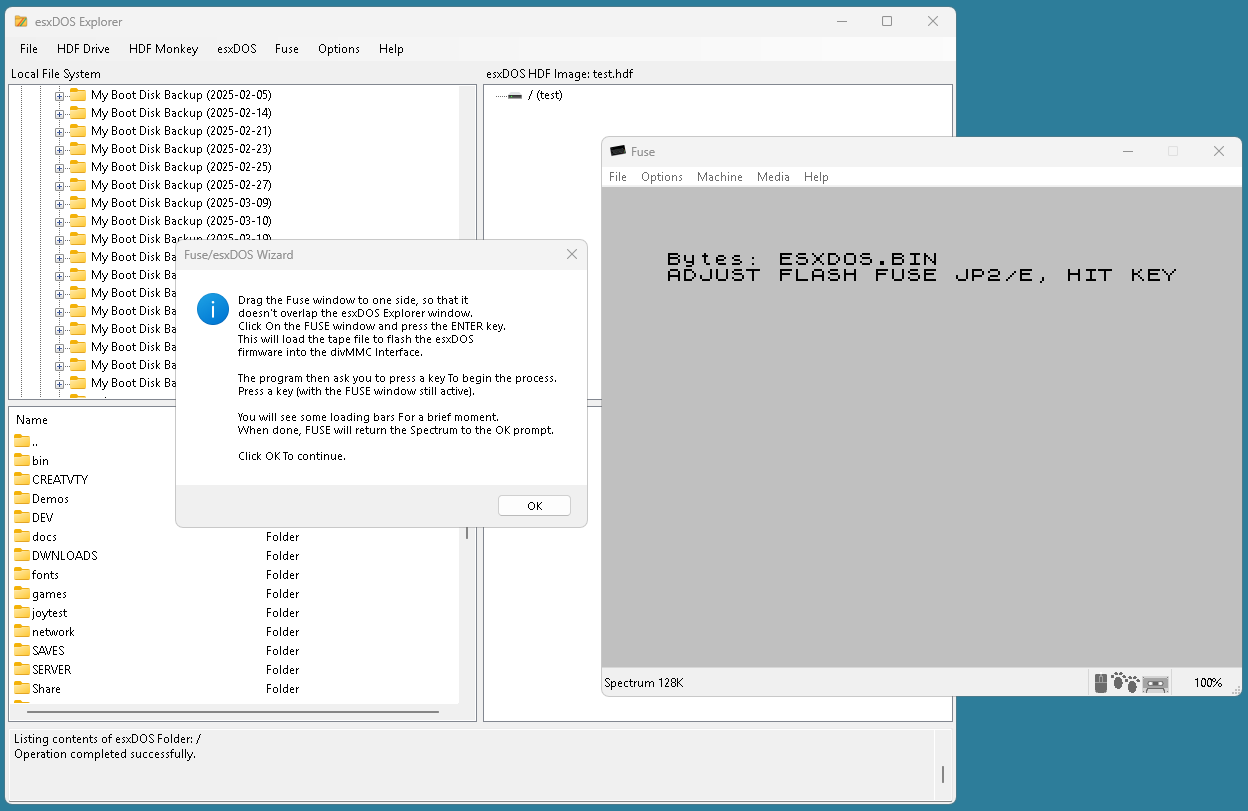The image size is (1248, 811).
Task: Click the folder icon next to fonts
Action: [x=22, y=574]
